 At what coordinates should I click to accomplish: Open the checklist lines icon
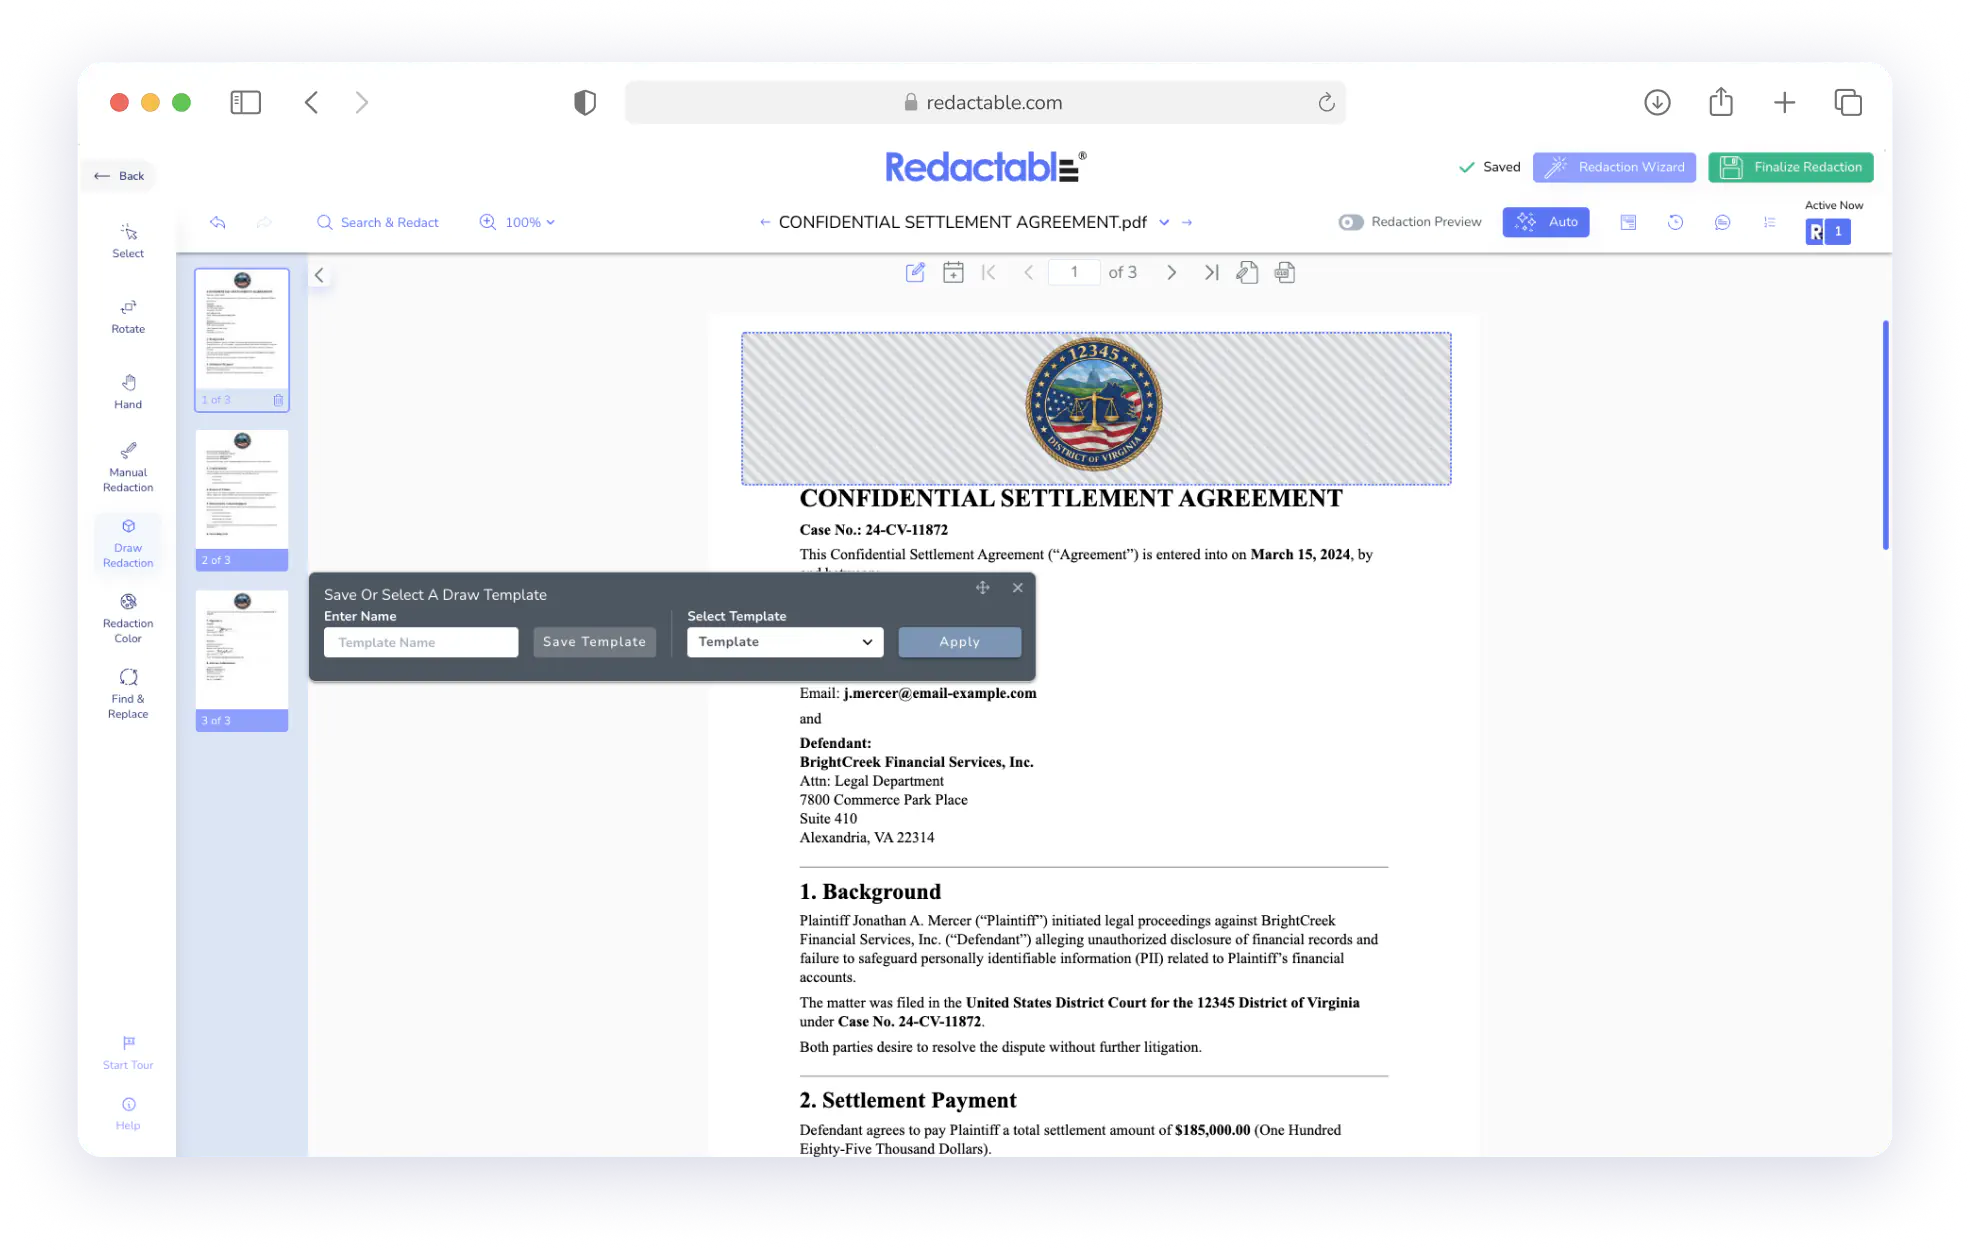(1770, 222)
